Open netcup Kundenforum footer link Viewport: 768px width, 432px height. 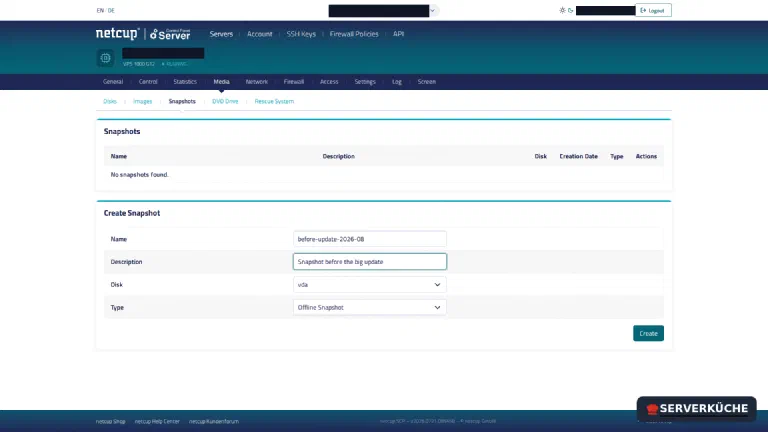tap(214, 421)
